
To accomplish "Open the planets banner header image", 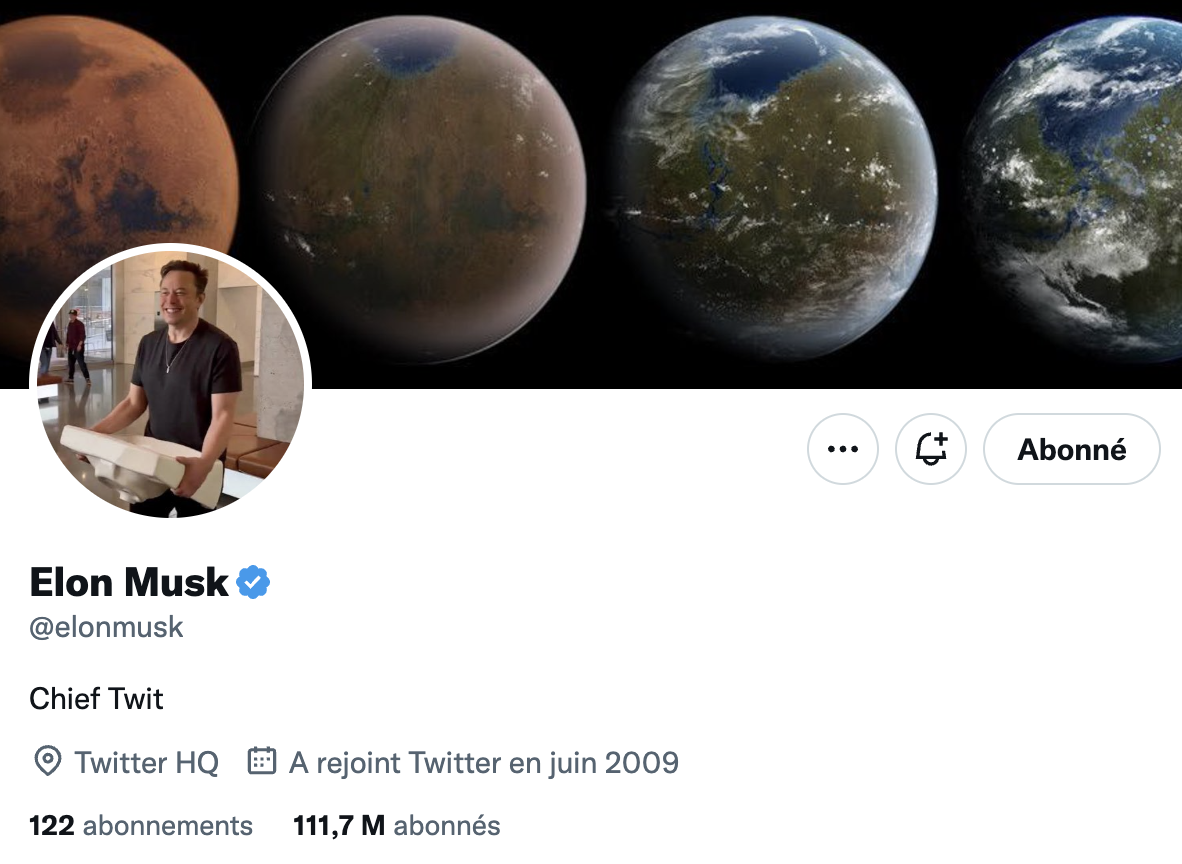I will tap(591, 195).
